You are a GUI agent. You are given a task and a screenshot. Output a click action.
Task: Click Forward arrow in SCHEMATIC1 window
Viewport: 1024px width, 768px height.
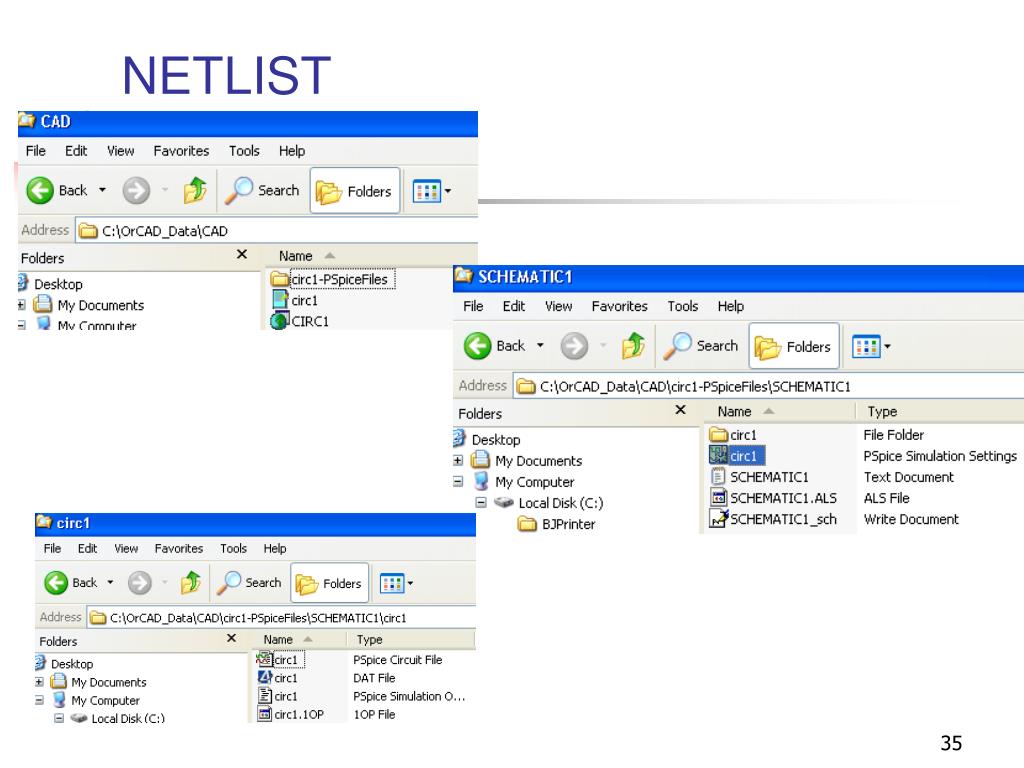pos(574,346)
